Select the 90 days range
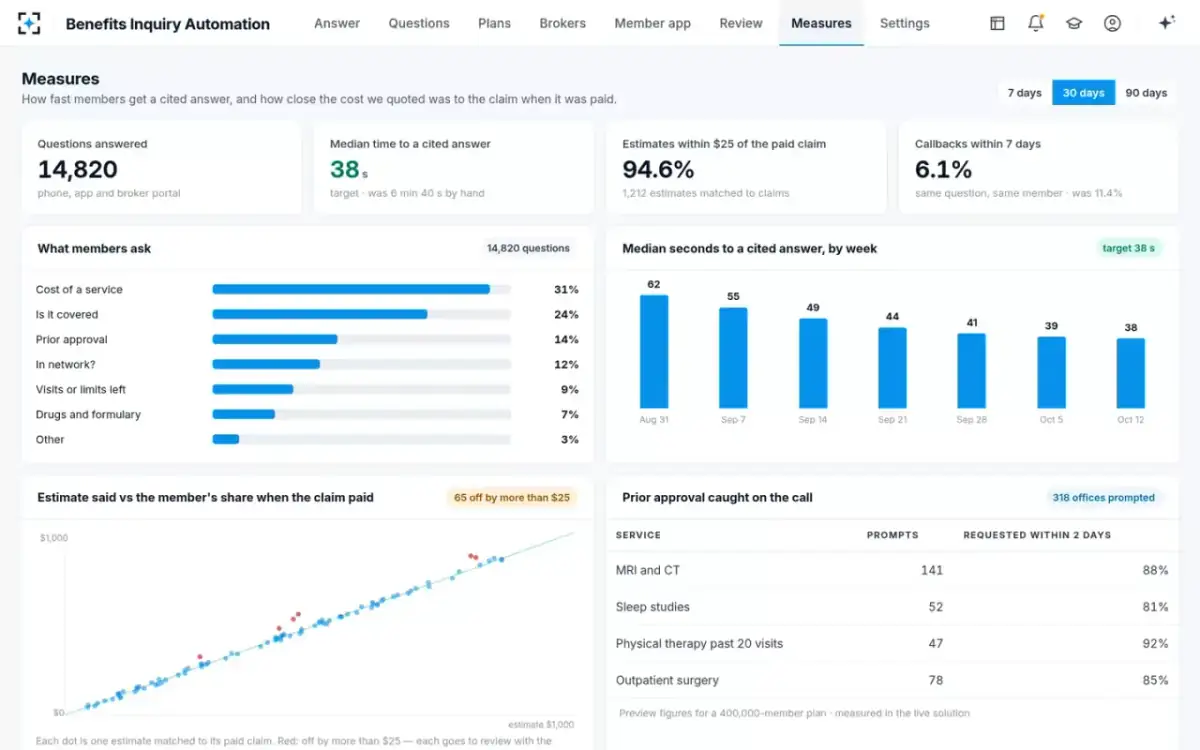Screen dimensions: 1200x750 tap(1146, 93)
